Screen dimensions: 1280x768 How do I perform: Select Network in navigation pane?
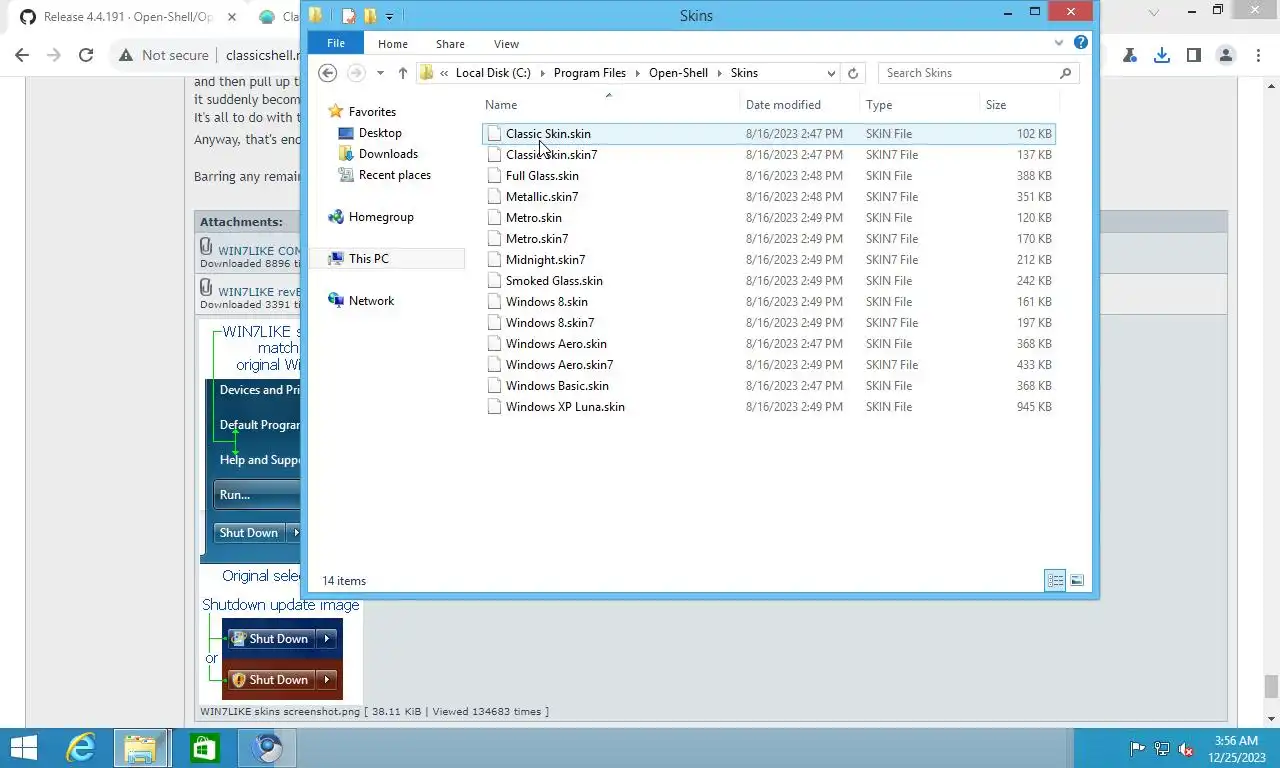[x=371, y=301]
